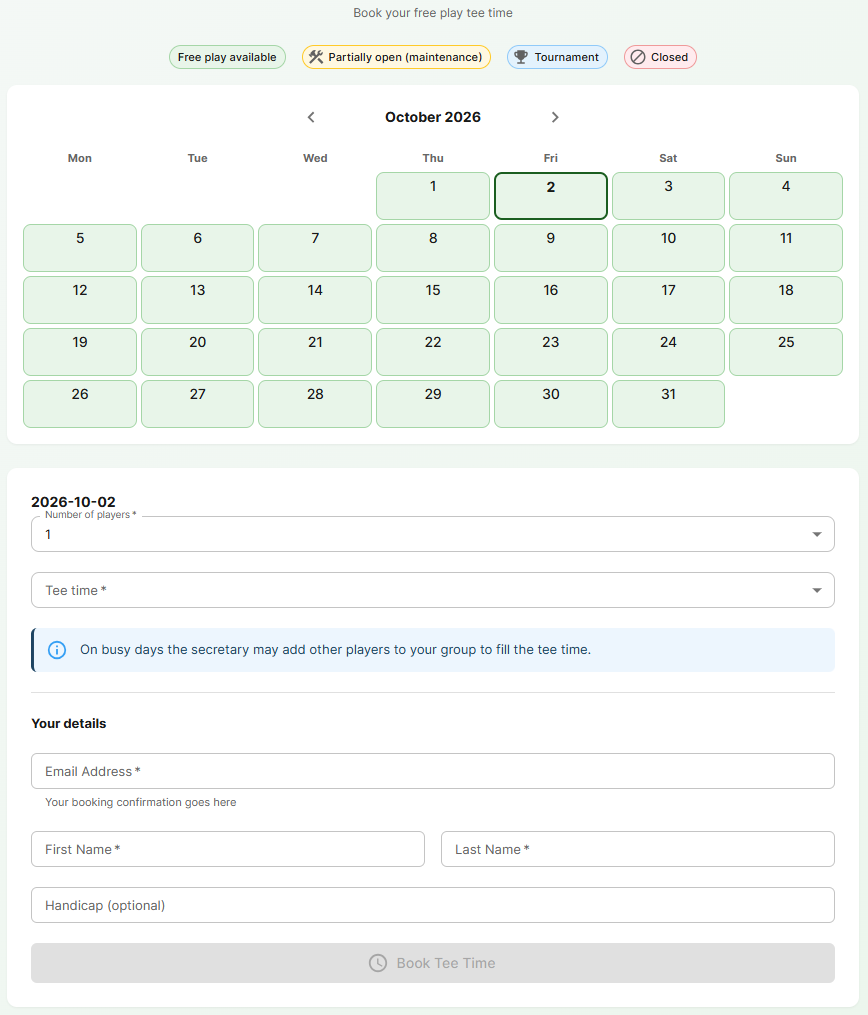Choose Saturday October 3
The width and height of the screenshot is (868, 1015).
click(668, 195)
